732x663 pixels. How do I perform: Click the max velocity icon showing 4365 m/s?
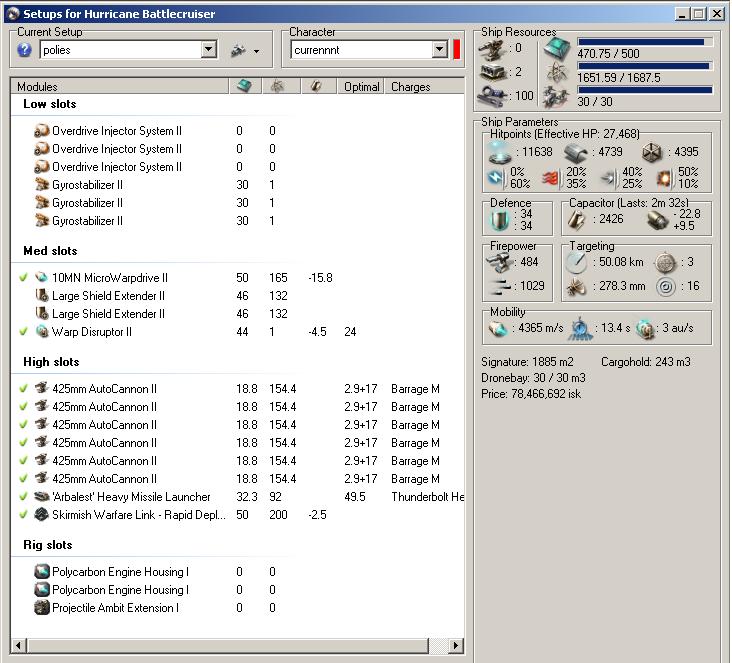(498, 329)
